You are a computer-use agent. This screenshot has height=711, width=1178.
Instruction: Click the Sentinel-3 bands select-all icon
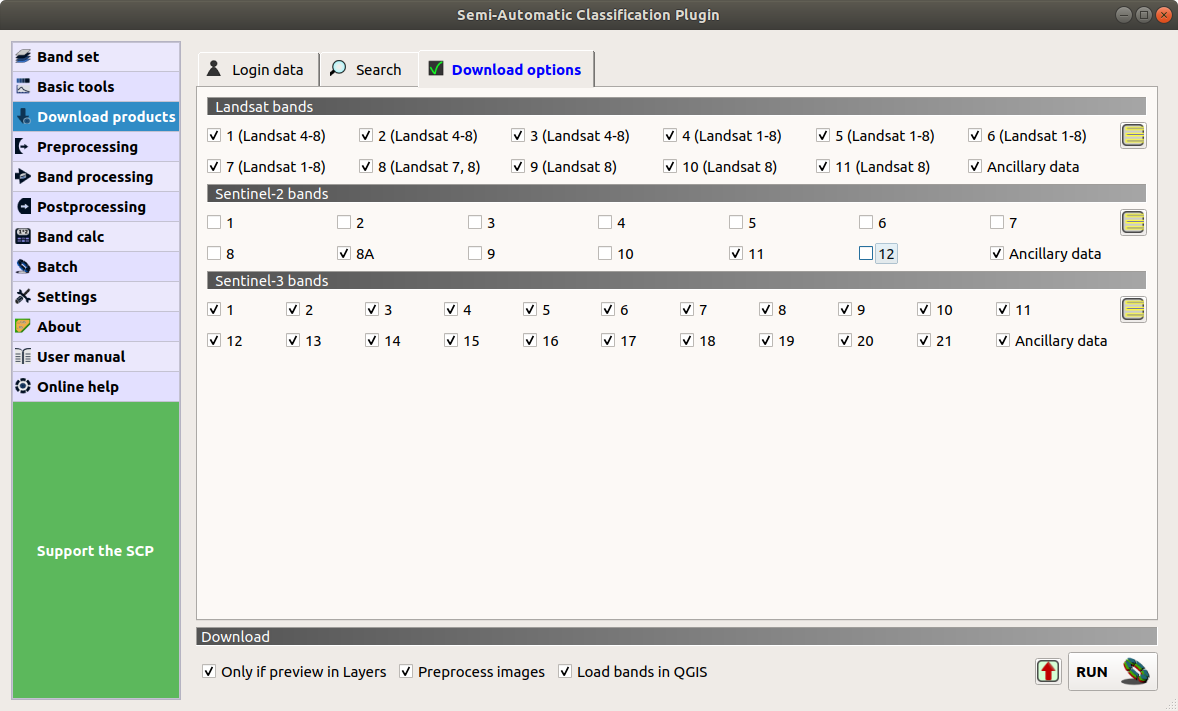pos(1133,310)
